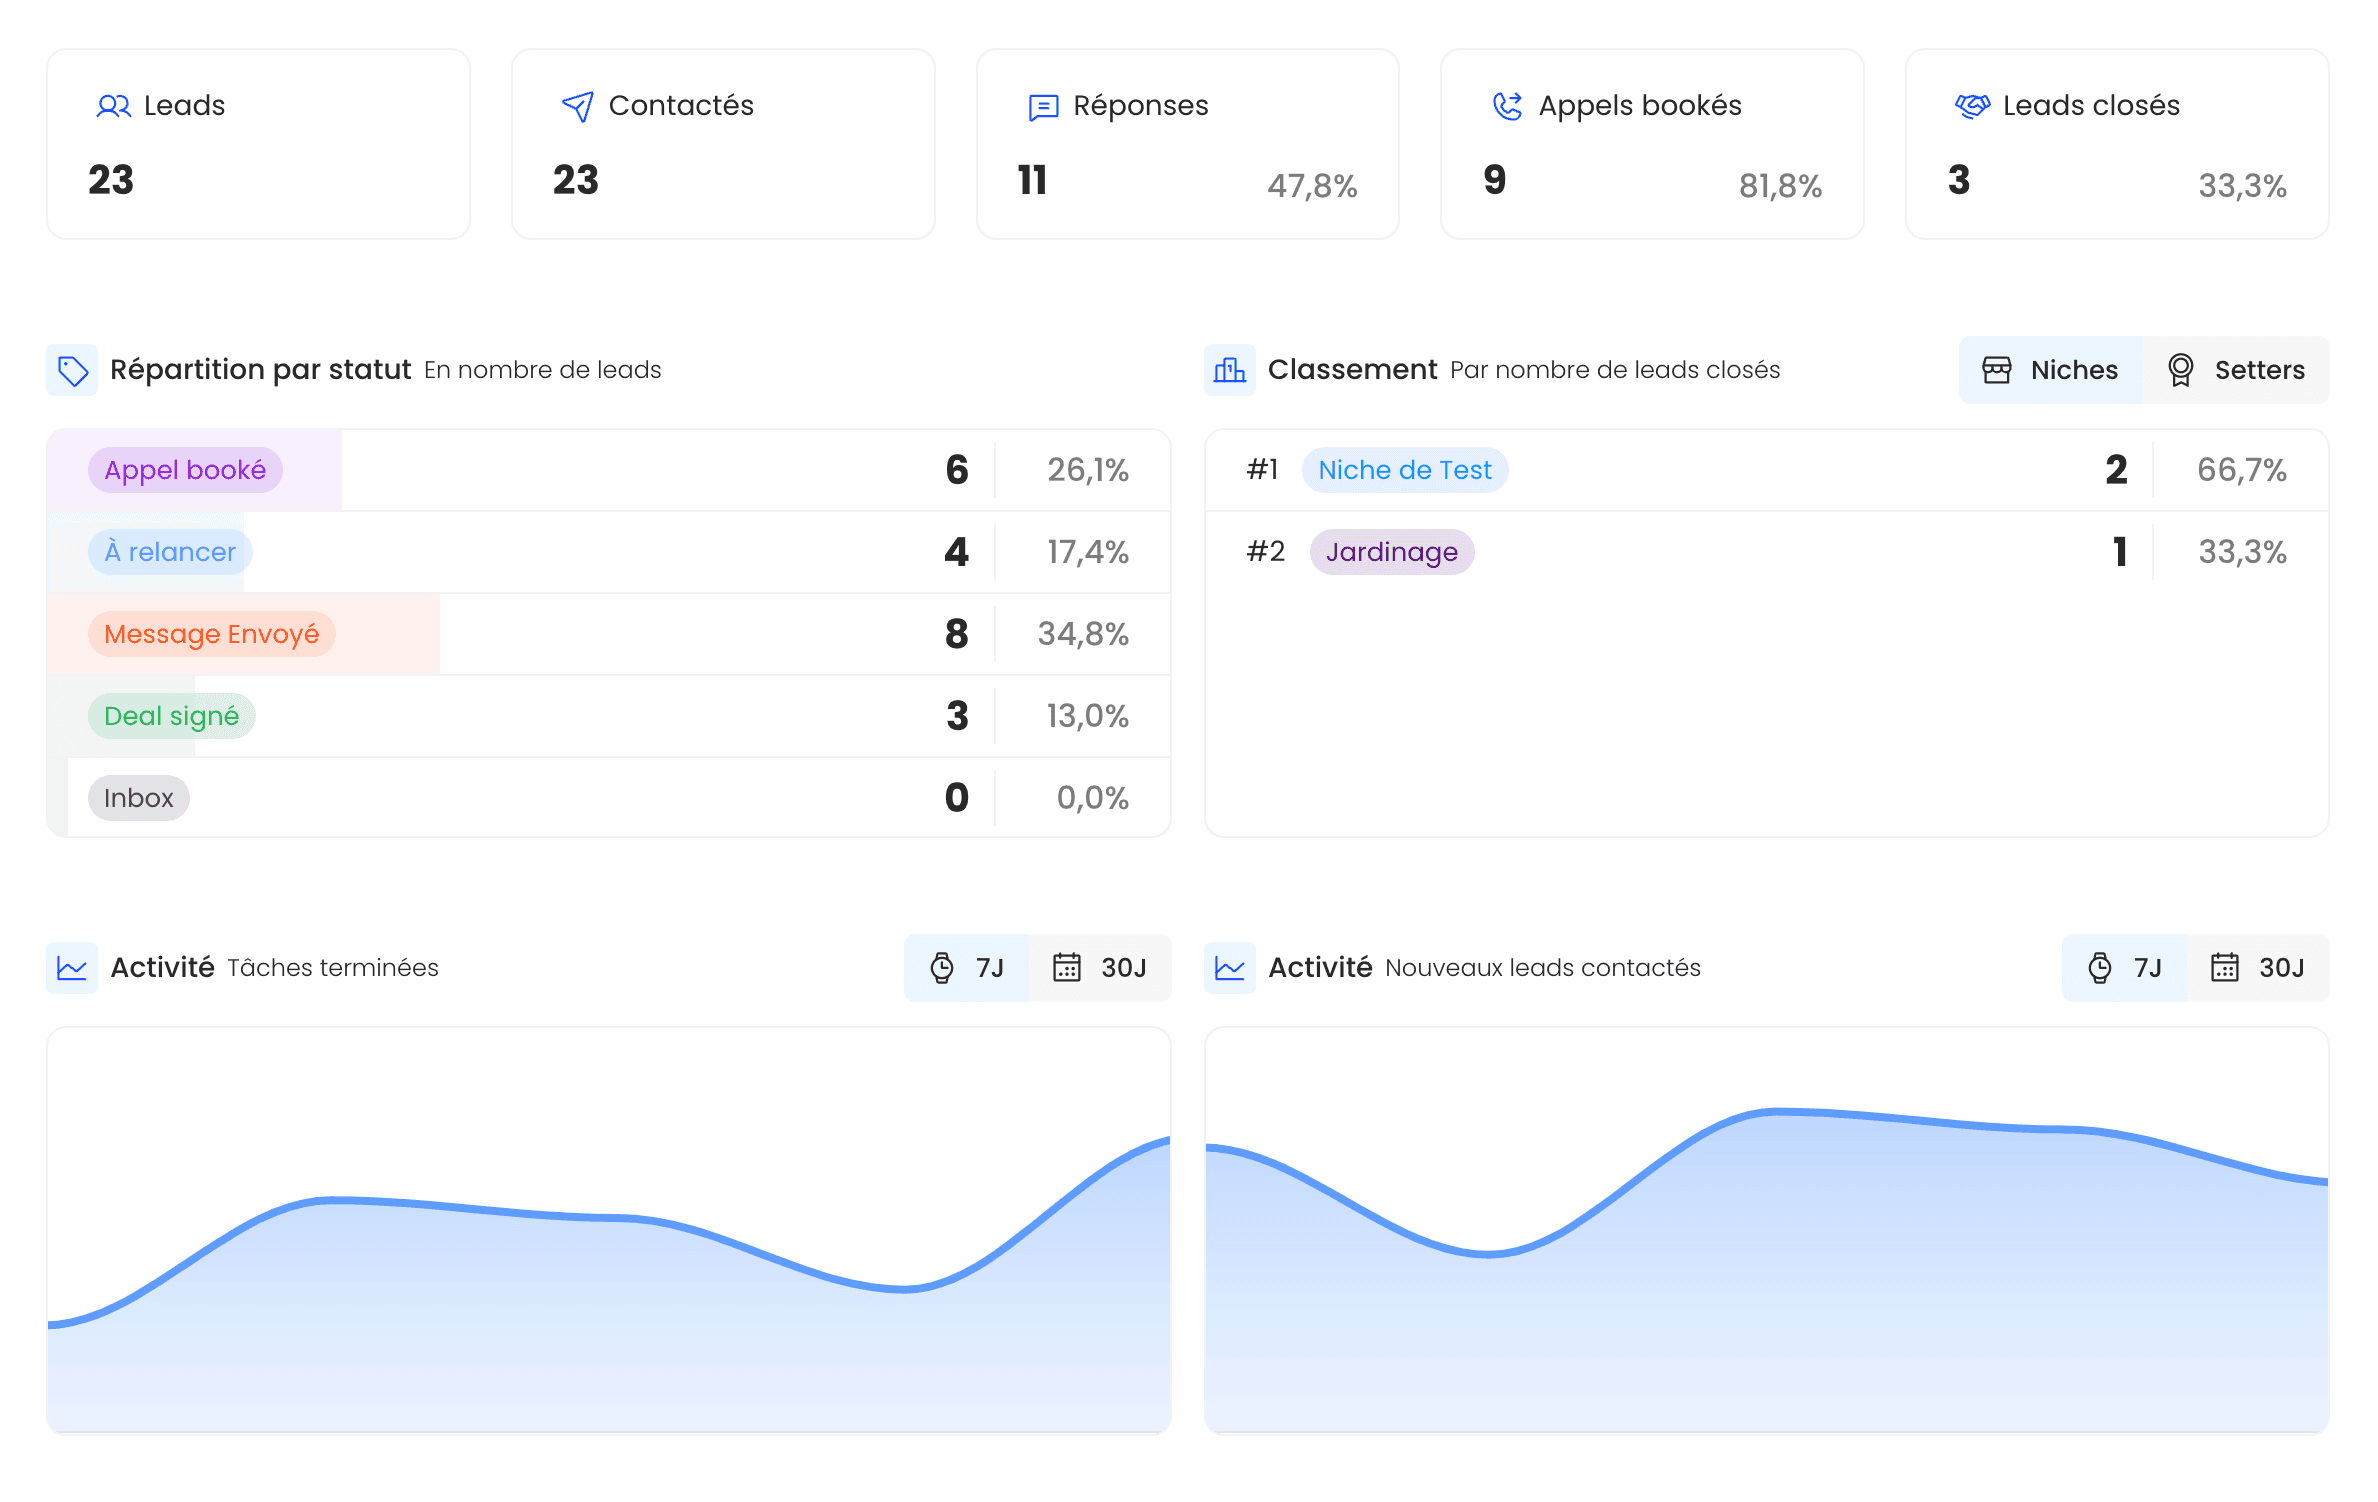The width and height of the screenshot is (2378, 1502).
Task: Select 7J on Nouveaux leads contactés chart
Action: pyautogui.click(x=2124, y=968)
